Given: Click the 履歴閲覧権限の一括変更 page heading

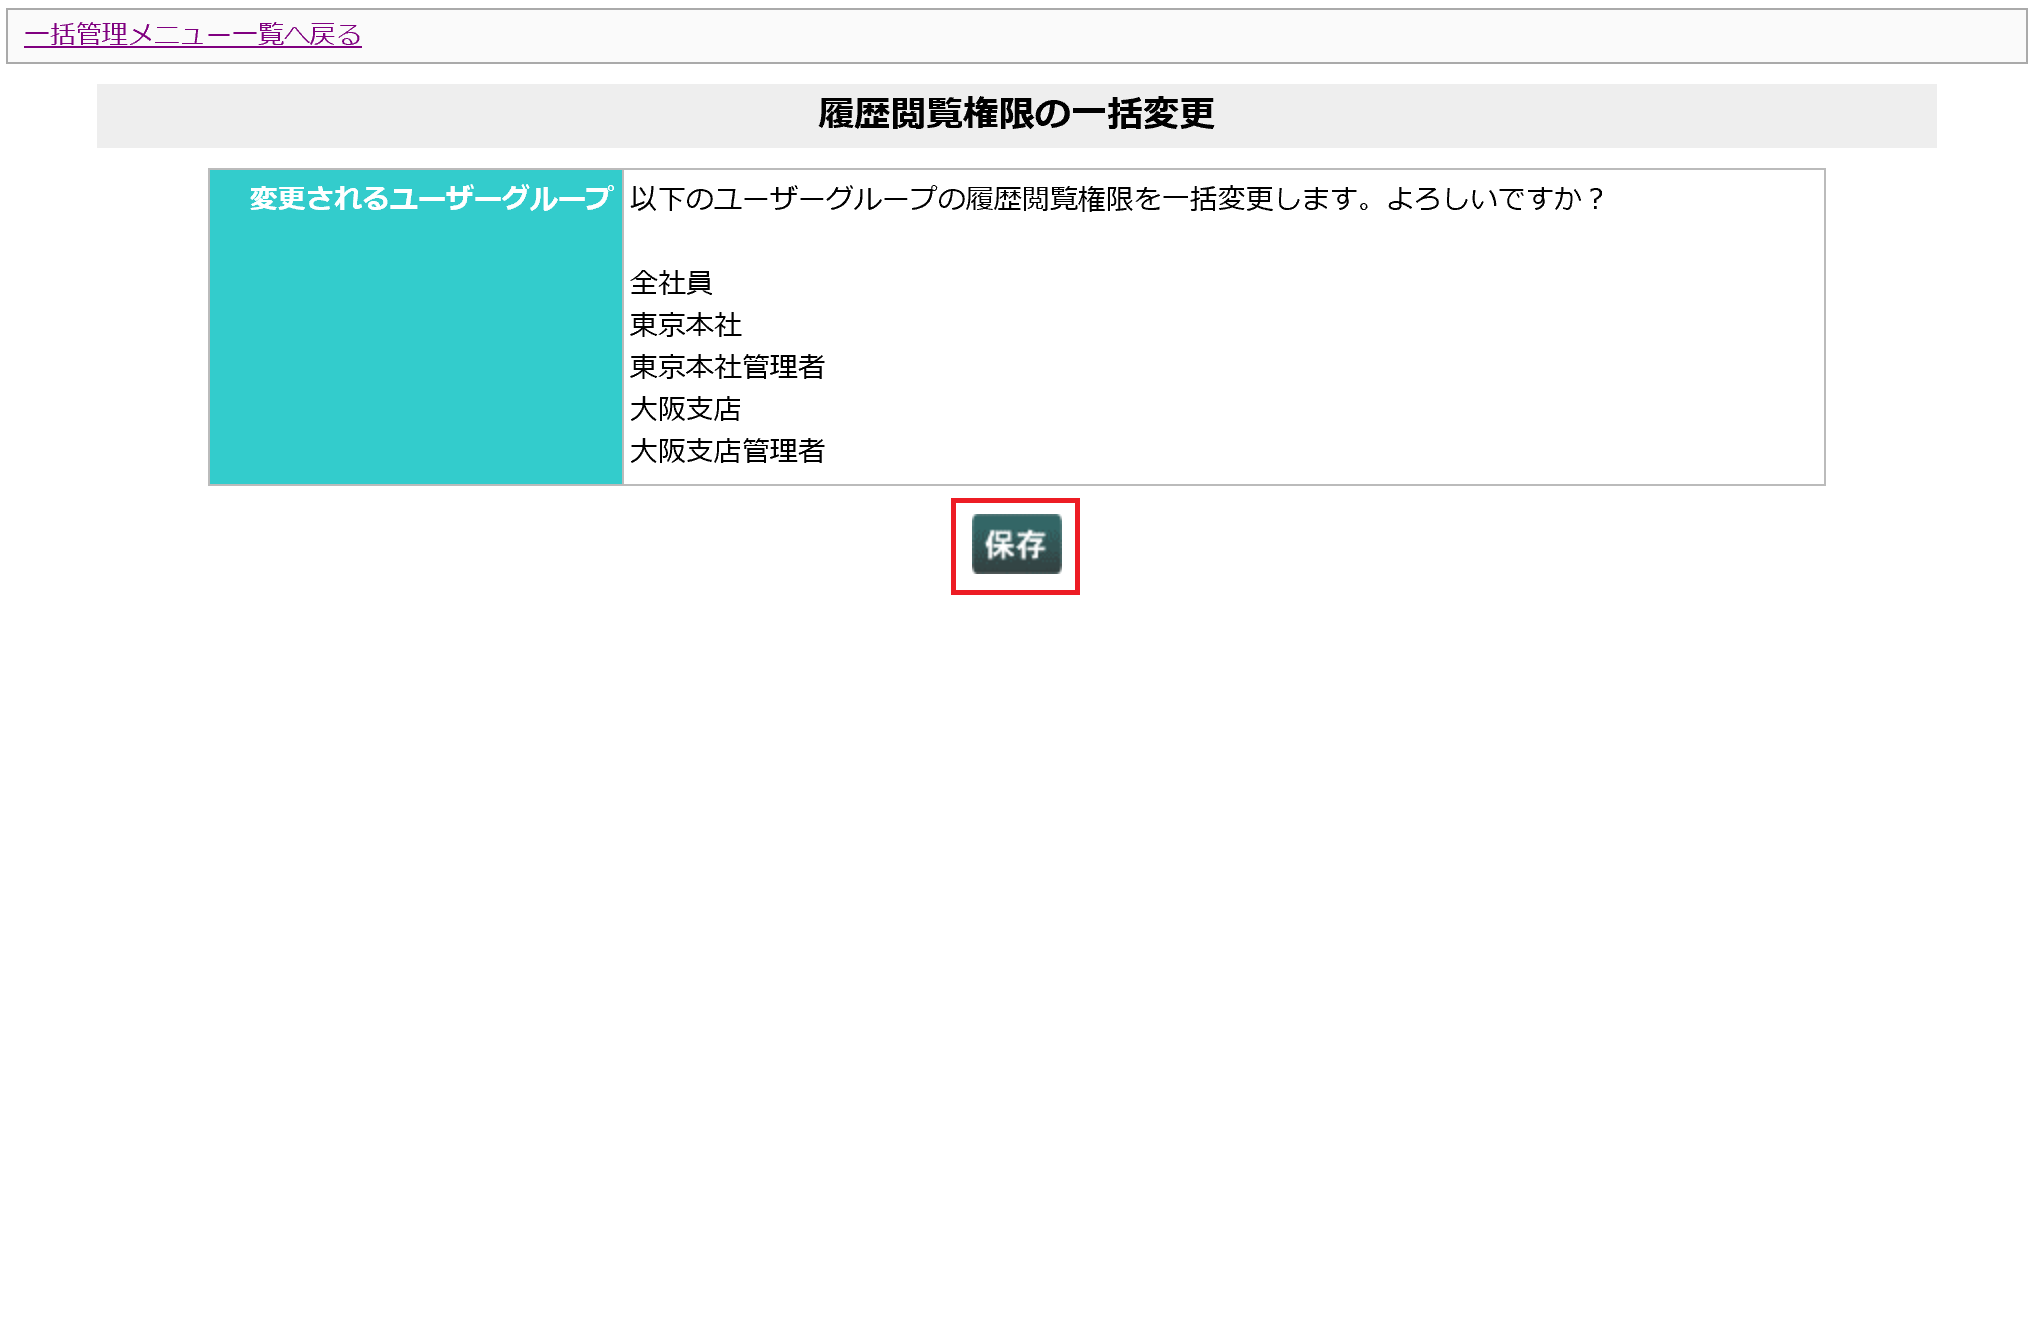Looking at the screenshot, I should pos(1016,114).
